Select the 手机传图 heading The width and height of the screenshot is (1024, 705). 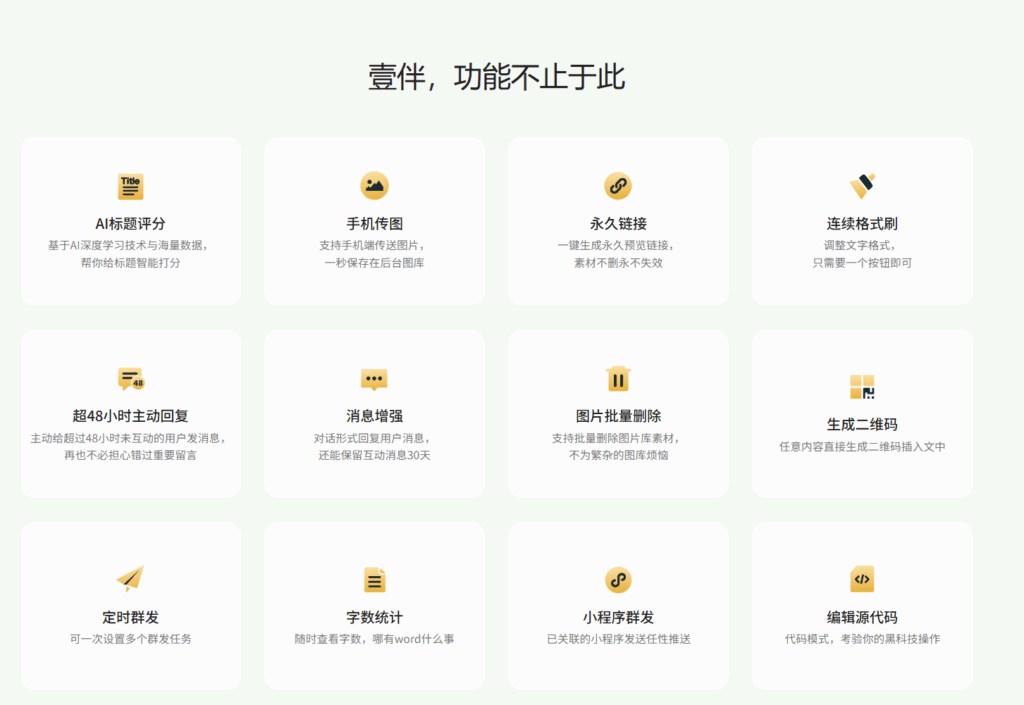[x=374, y=224]
